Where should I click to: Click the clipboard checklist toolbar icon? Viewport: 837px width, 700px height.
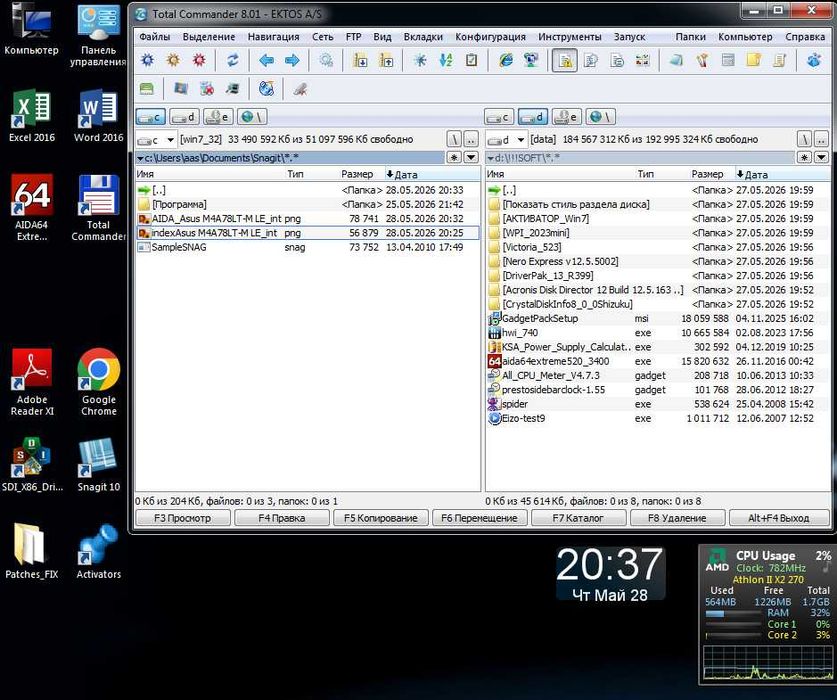pyautogui.click(x=471, y=60)
